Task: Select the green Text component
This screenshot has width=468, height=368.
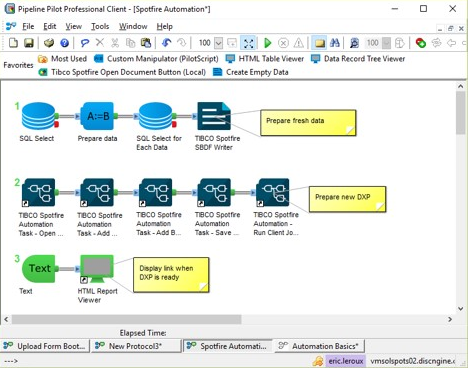Action: (39, 269)
